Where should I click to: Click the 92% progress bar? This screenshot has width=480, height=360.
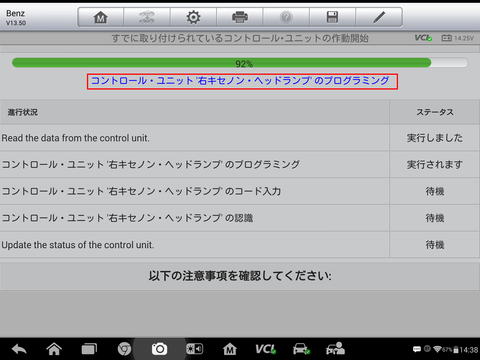240,63
